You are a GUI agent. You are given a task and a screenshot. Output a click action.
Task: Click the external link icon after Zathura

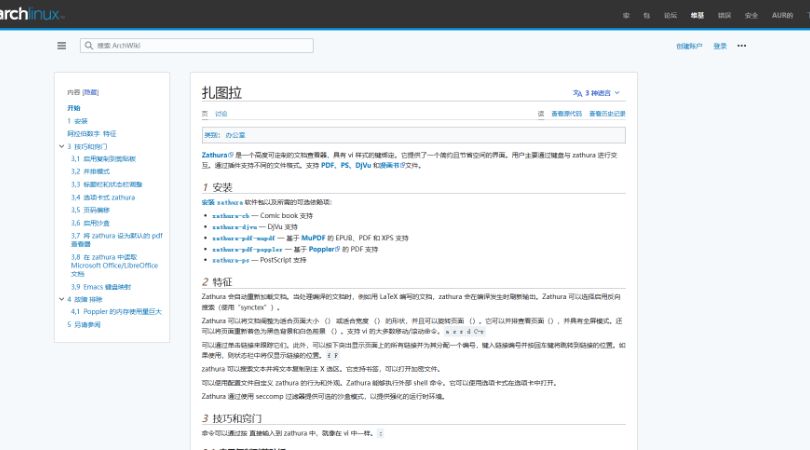pos(231,156)
